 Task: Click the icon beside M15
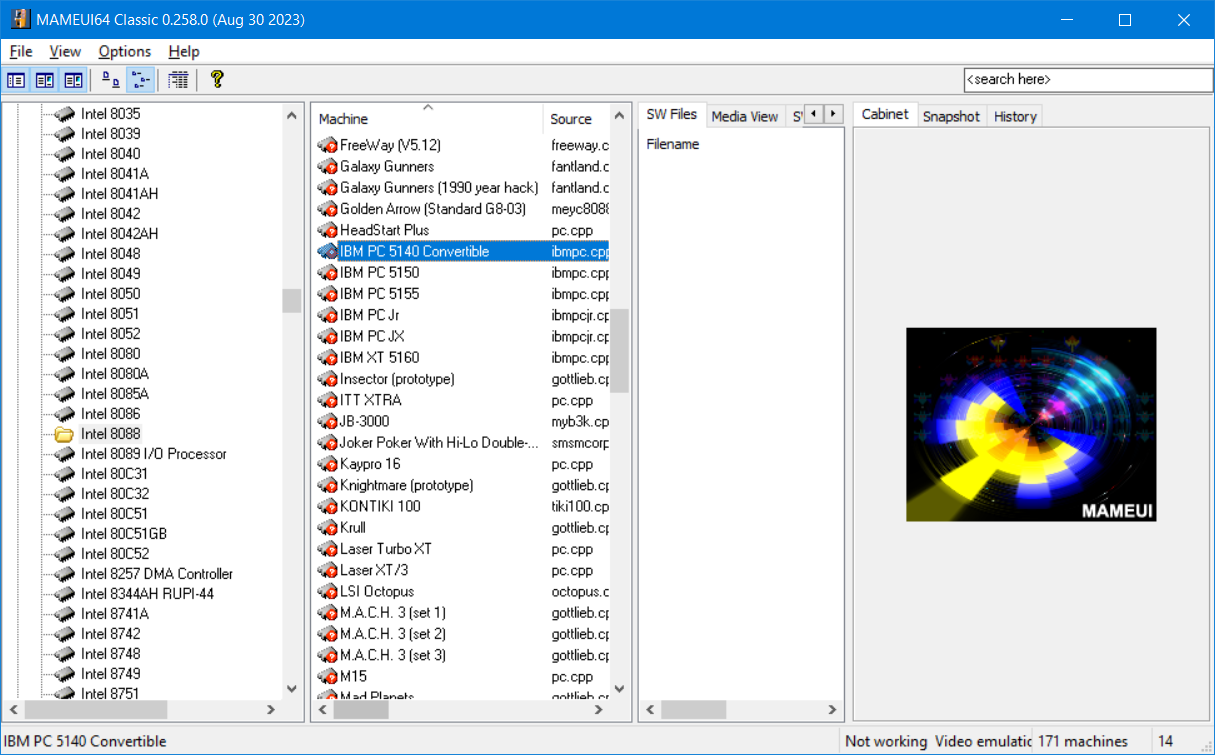click(x=327, y=676)
